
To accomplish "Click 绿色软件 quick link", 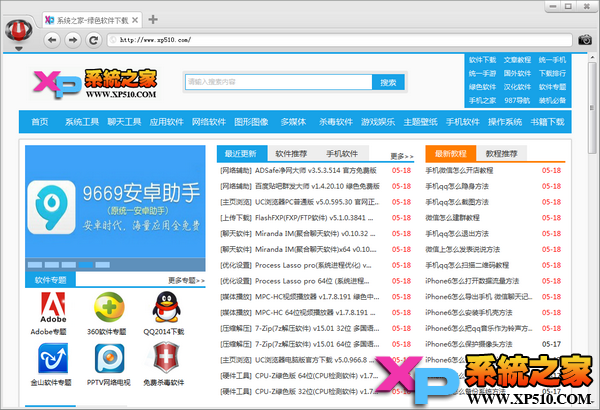I will 482,87.
